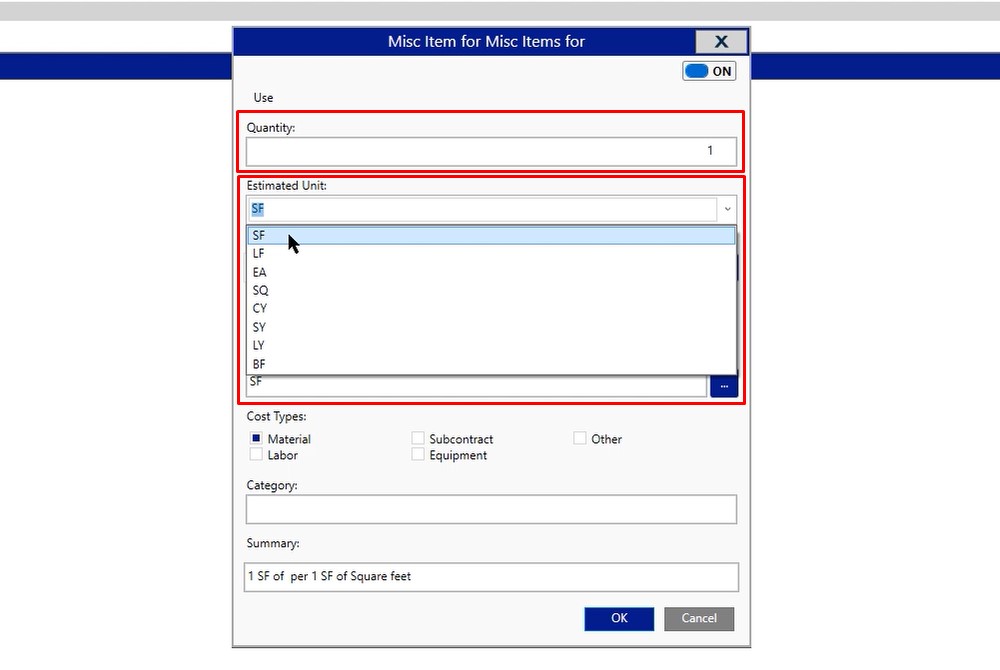Collapse the Estimated Unit dropdown arrow
This screenshot has height=670, width=1000.
[727, 209]
